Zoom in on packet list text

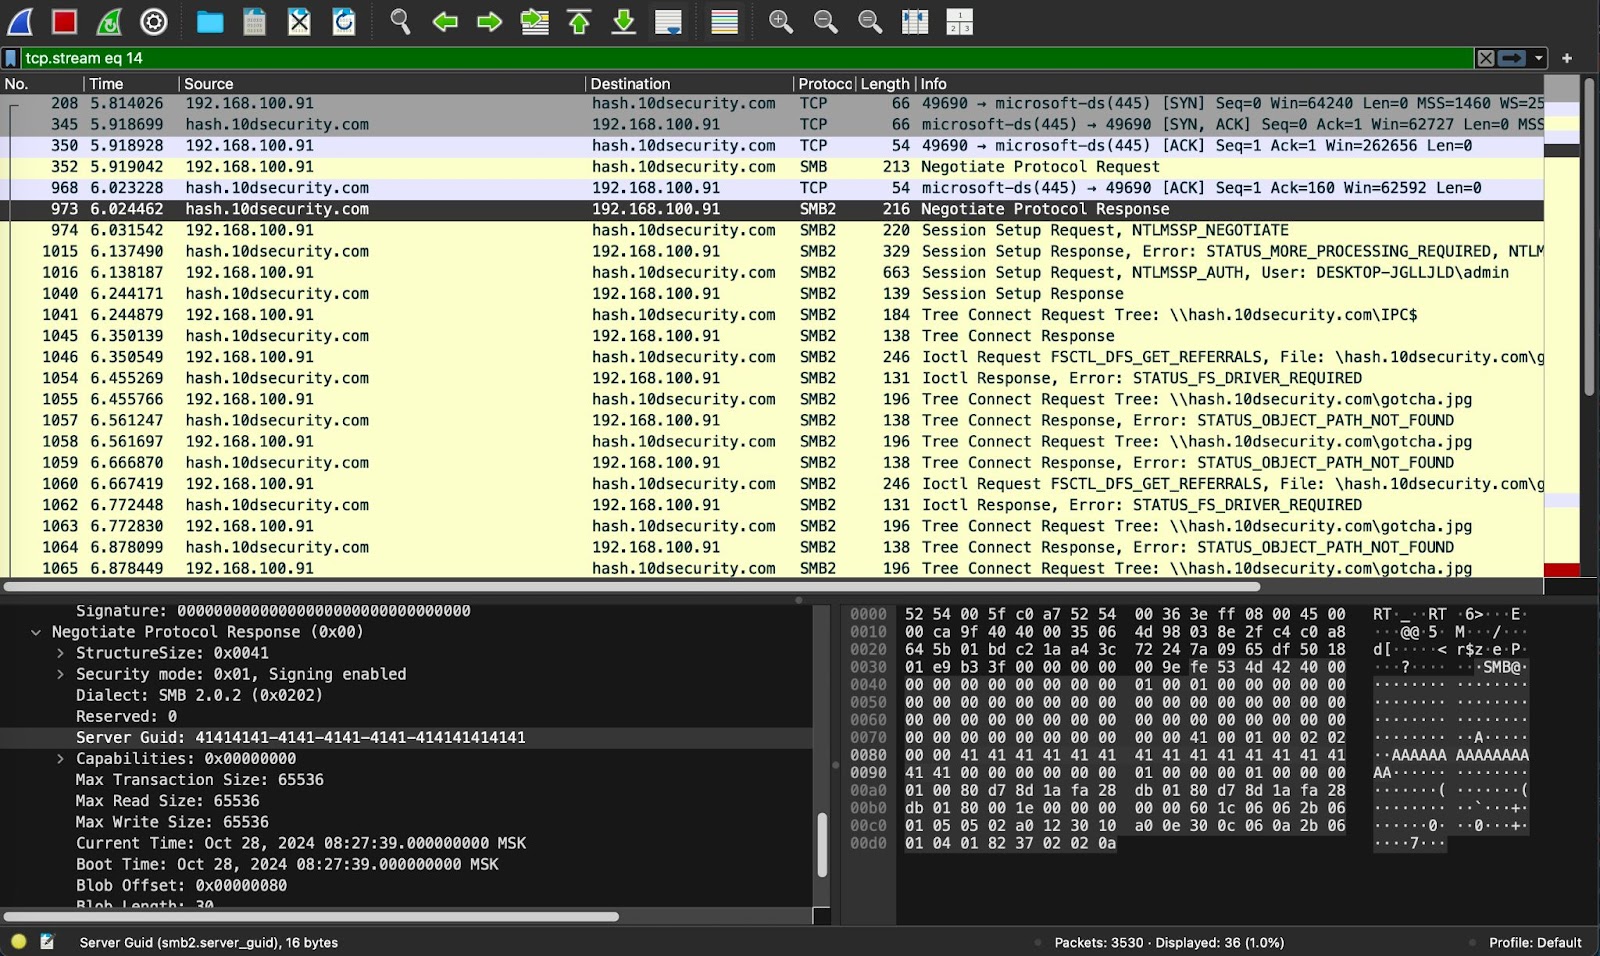[780, 21]
